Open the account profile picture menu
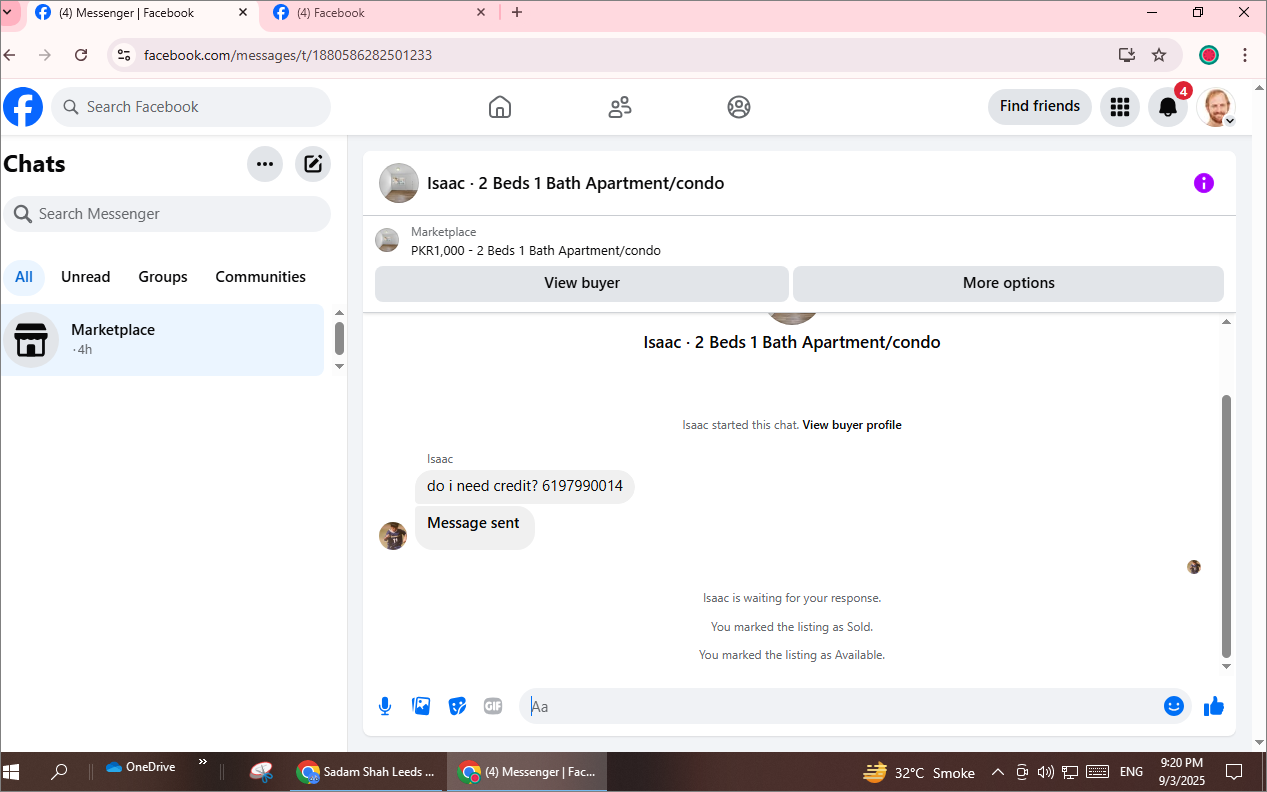 click(x=1216, y=107)
